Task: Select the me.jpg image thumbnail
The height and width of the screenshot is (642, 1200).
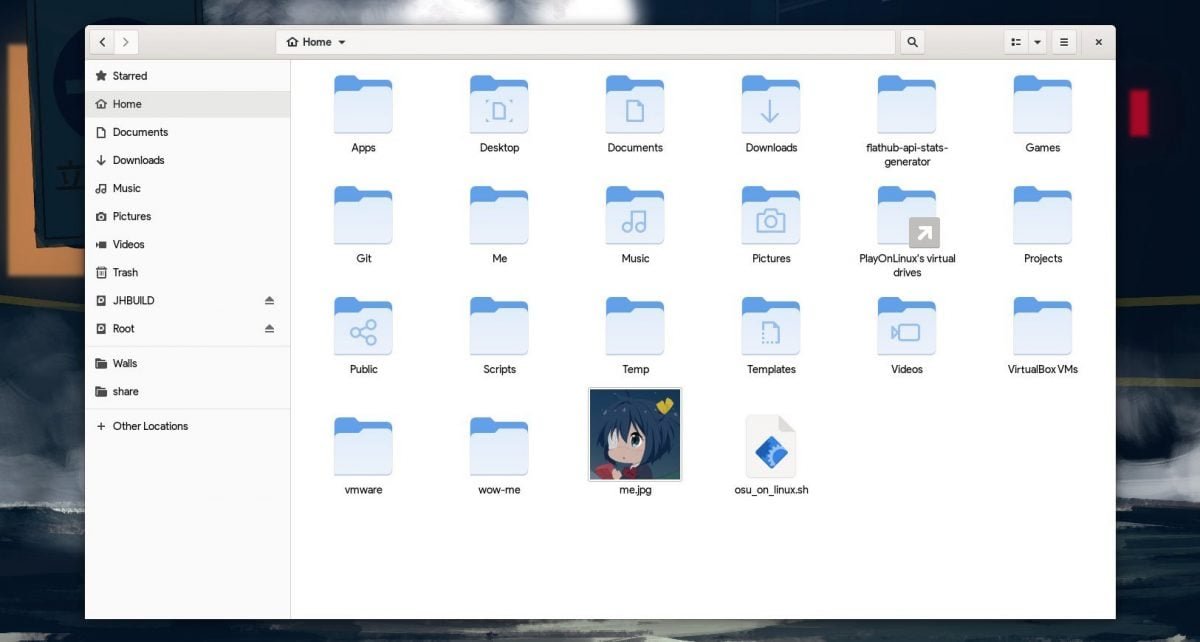Action: click(x=635, y=442)
